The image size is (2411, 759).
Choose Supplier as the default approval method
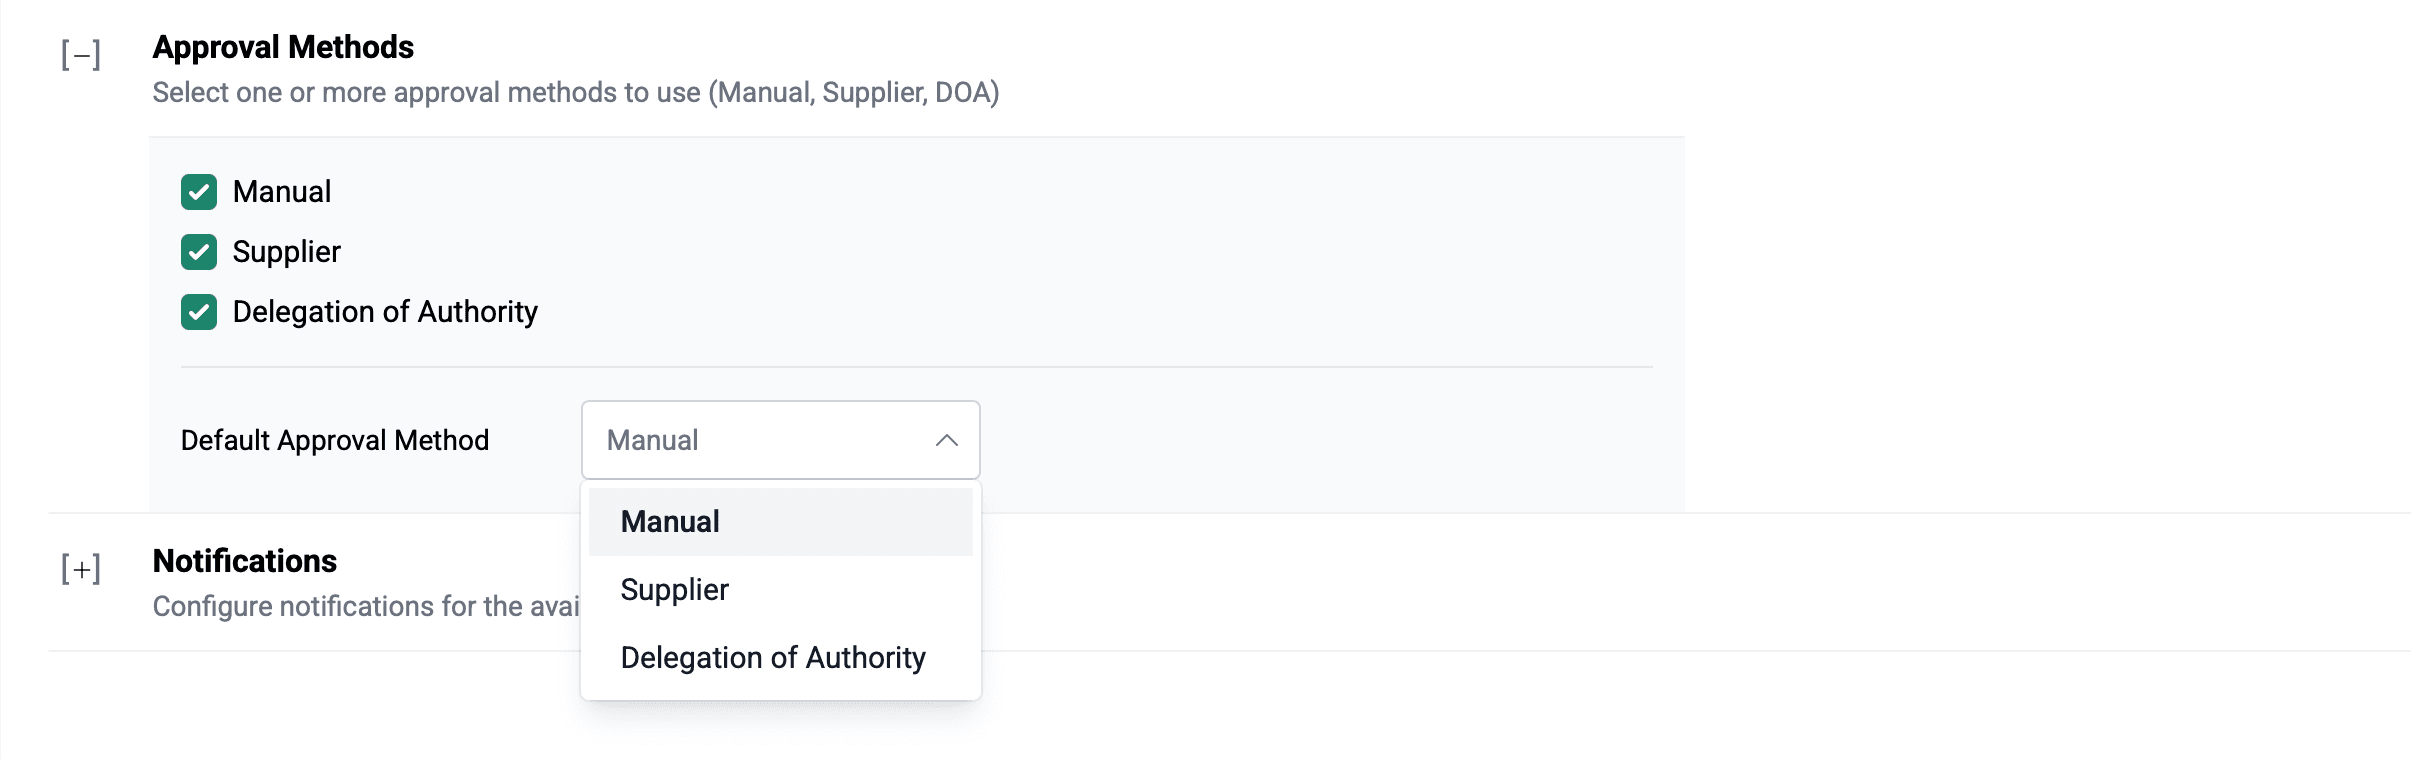point(674,589)
